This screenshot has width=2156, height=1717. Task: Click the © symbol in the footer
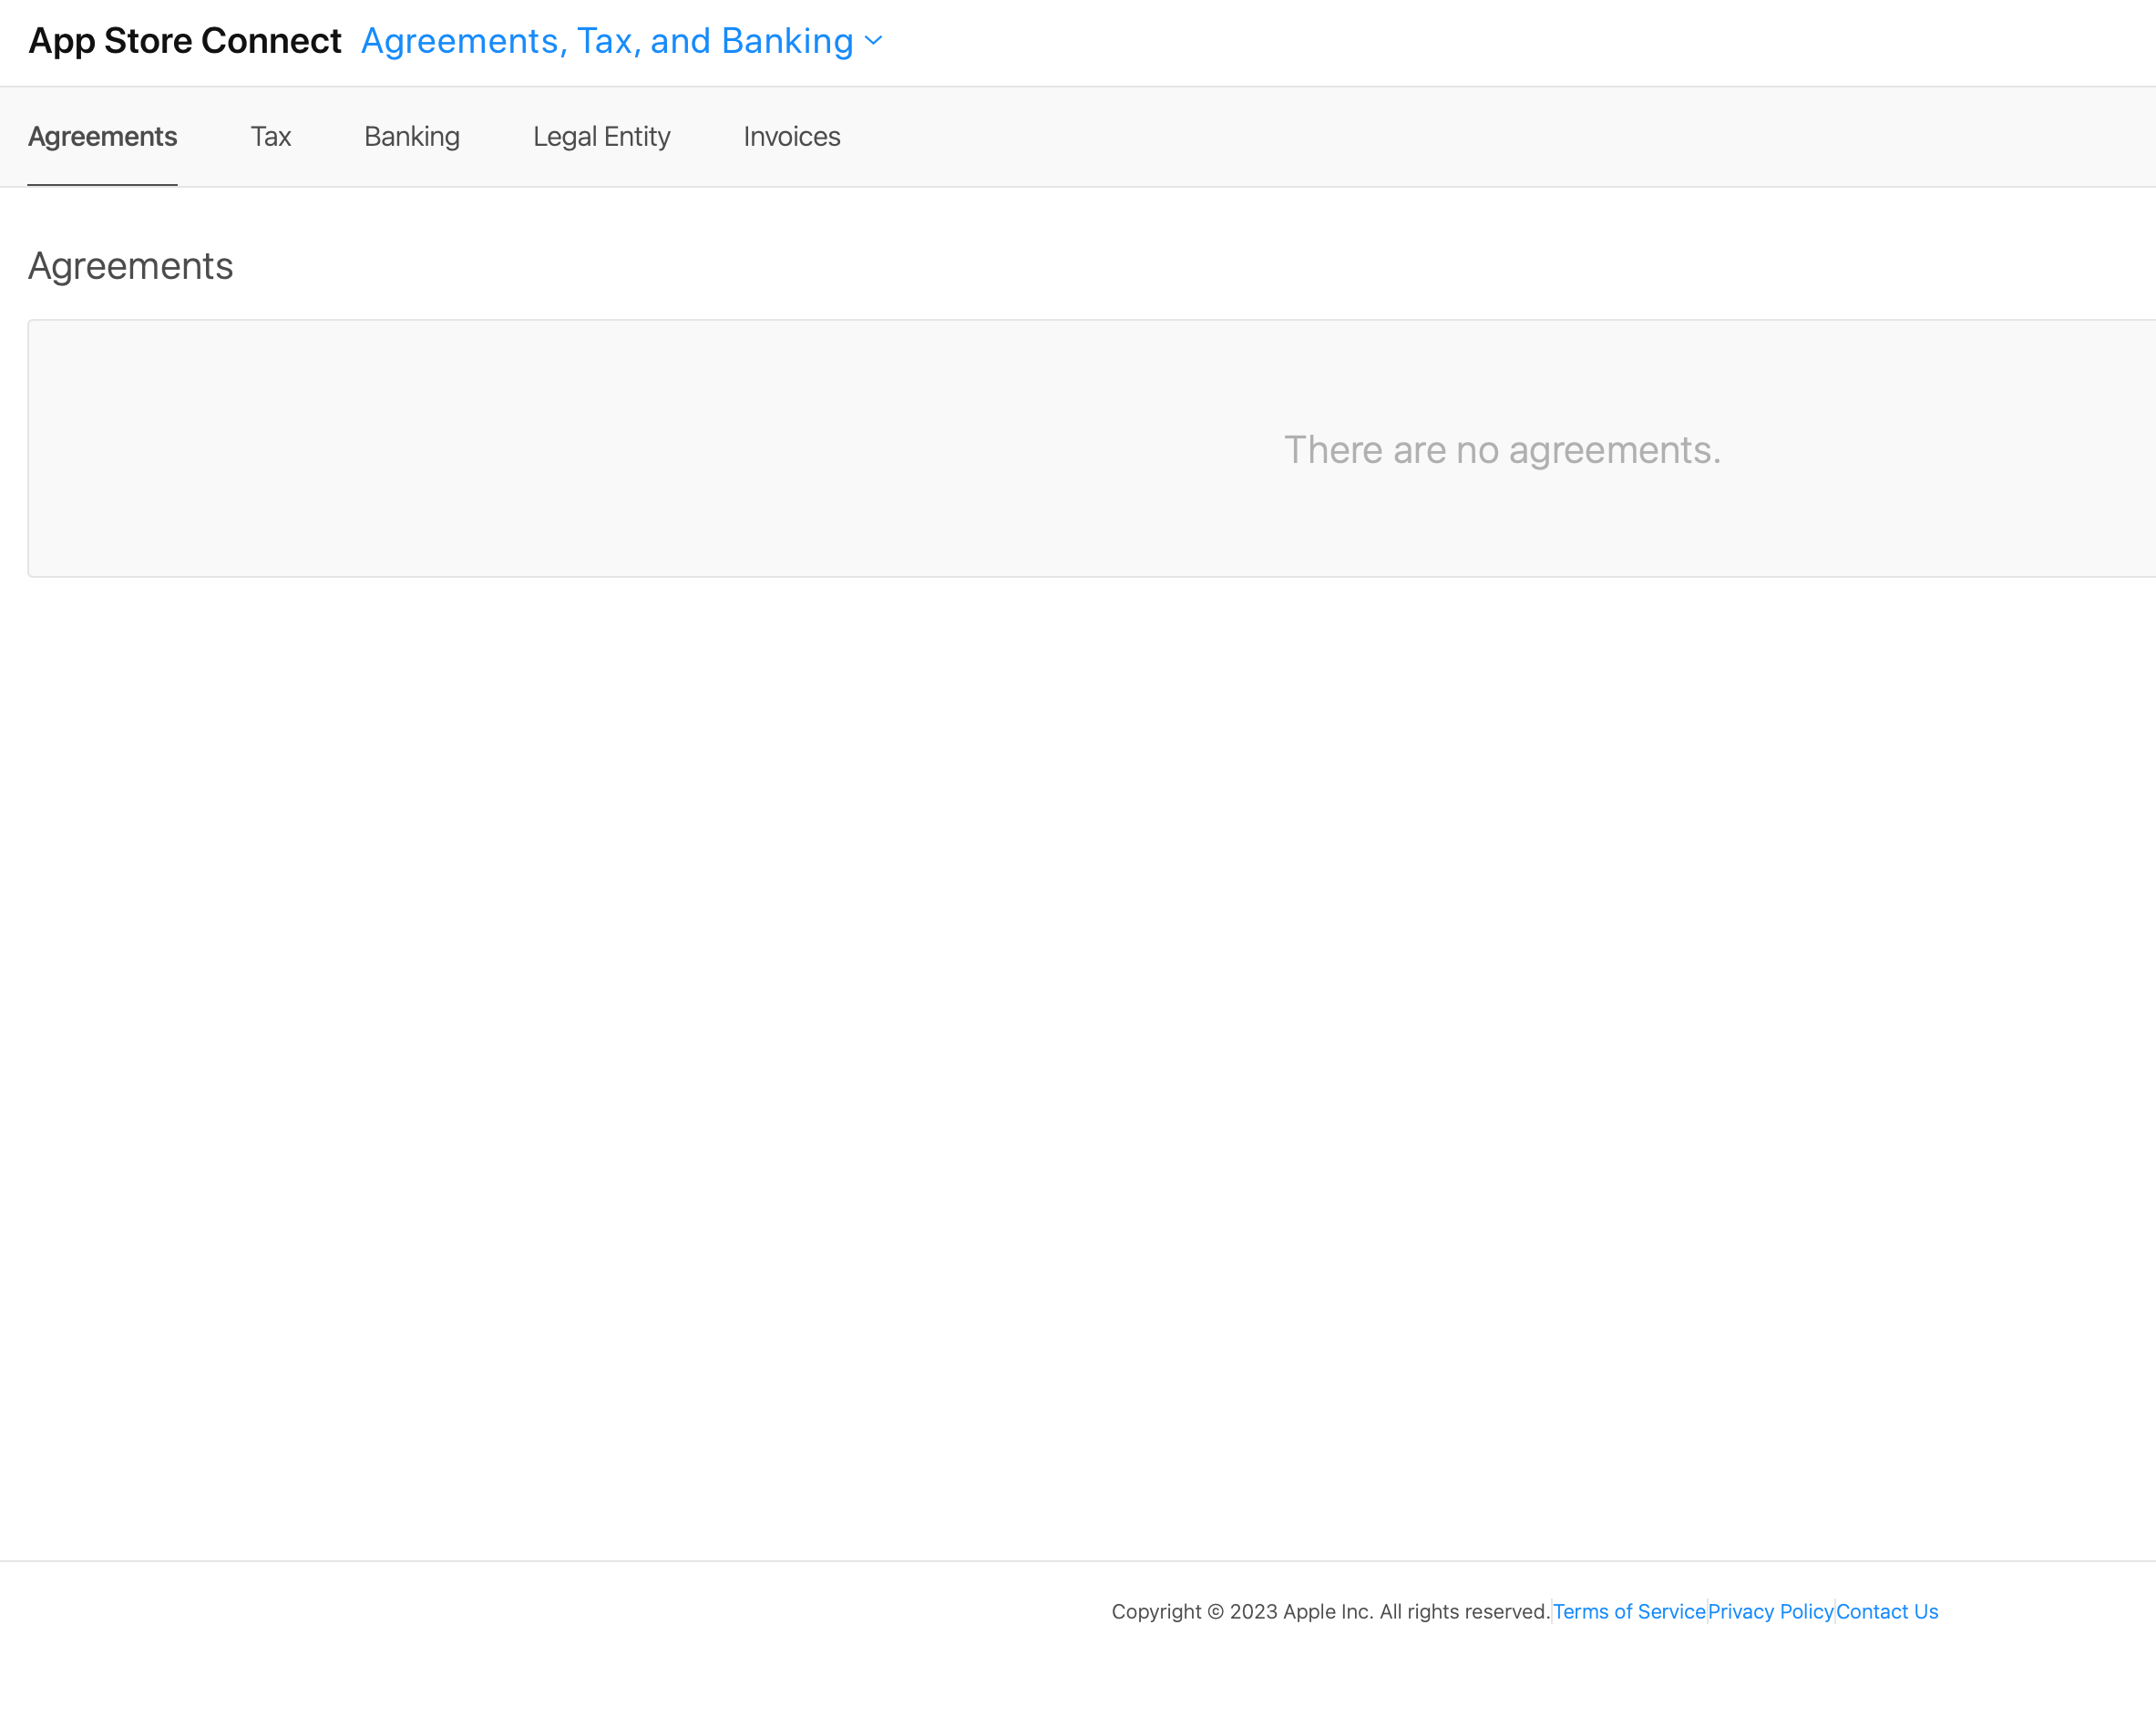pos(1215,1611)
